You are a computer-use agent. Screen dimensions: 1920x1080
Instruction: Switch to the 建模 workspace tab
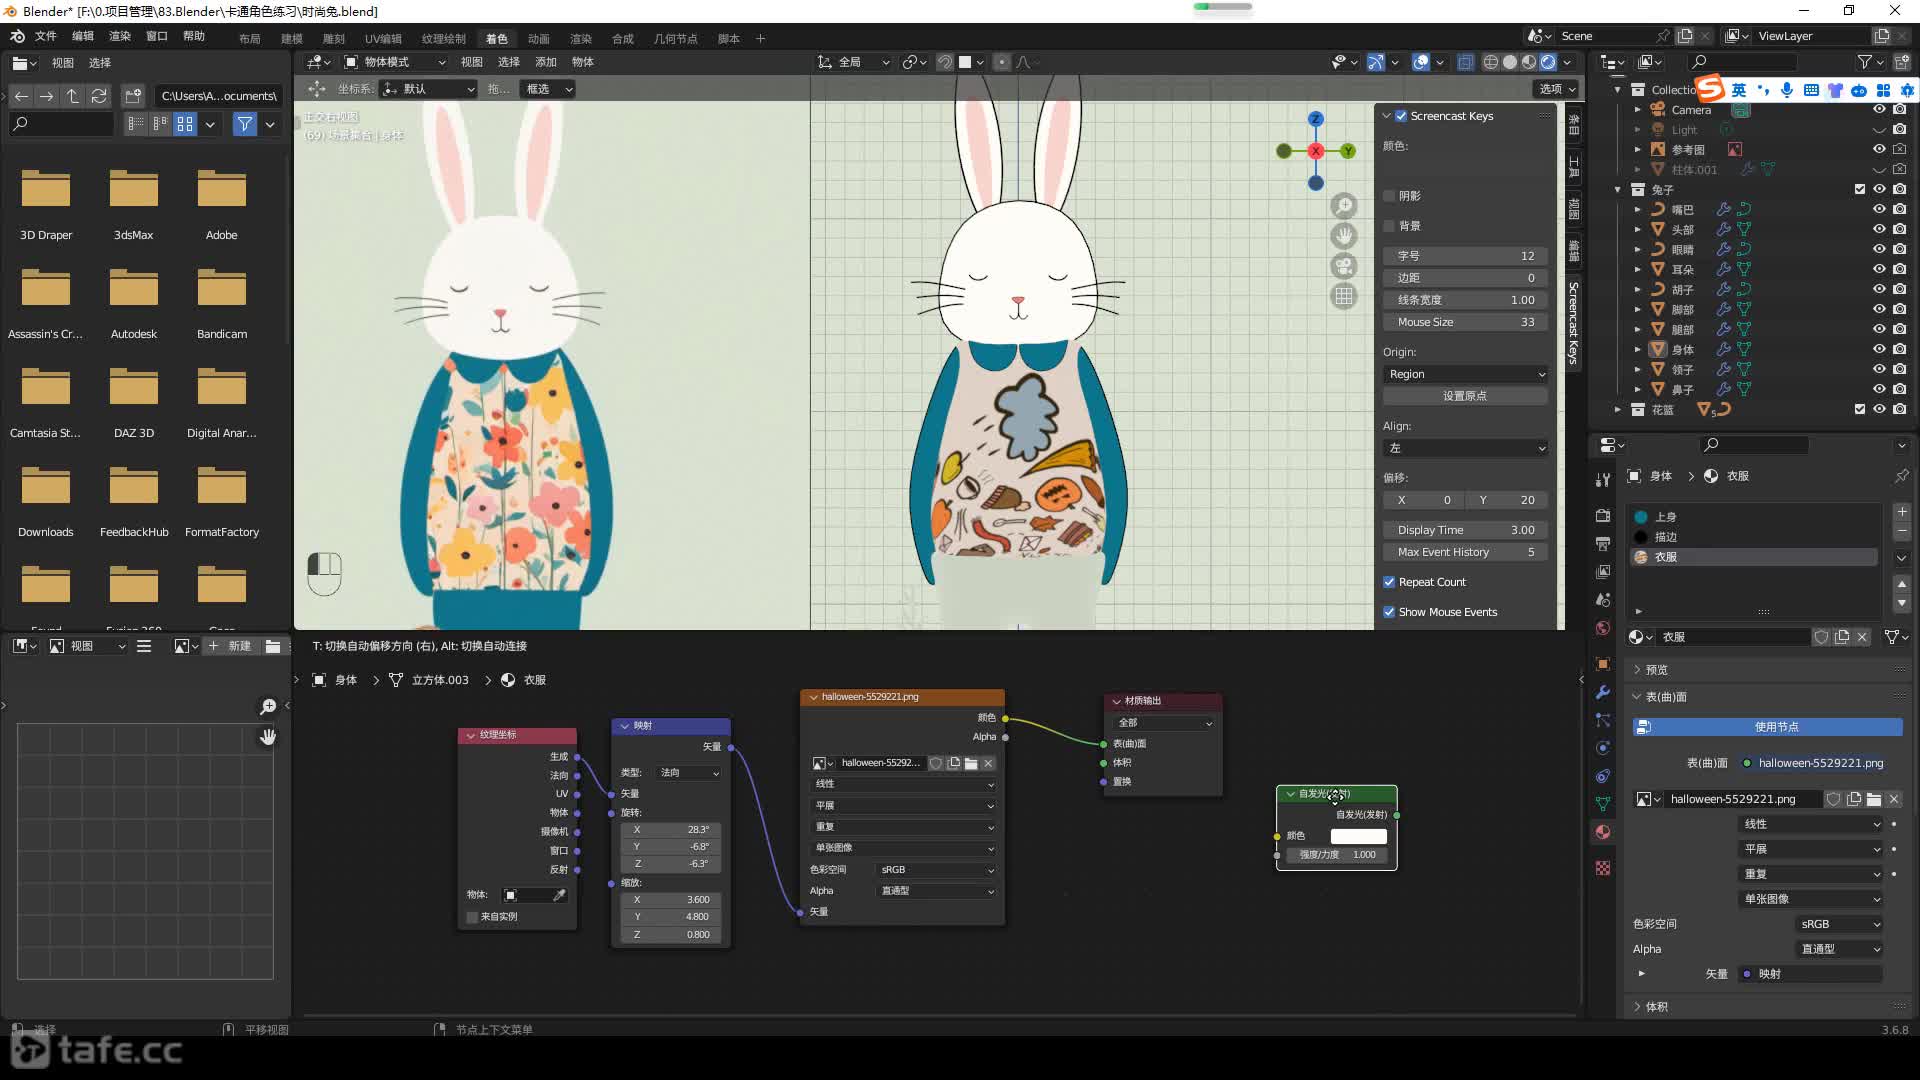292,39
